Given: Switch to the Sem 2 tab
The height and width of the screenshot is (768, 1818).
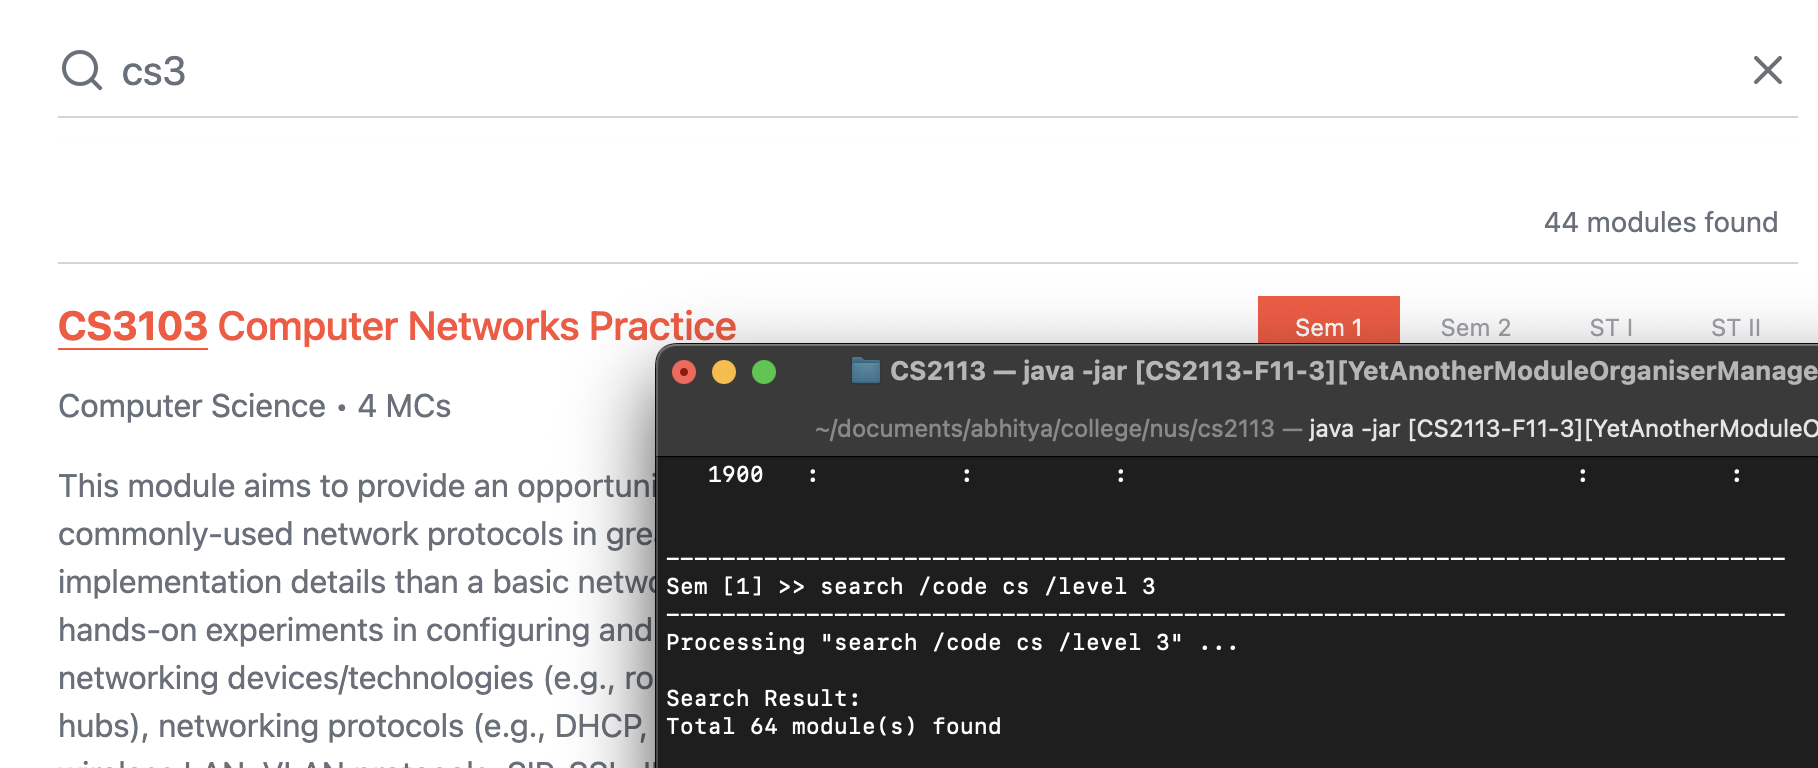Looking at the screenshot, I should [1475, 327].
